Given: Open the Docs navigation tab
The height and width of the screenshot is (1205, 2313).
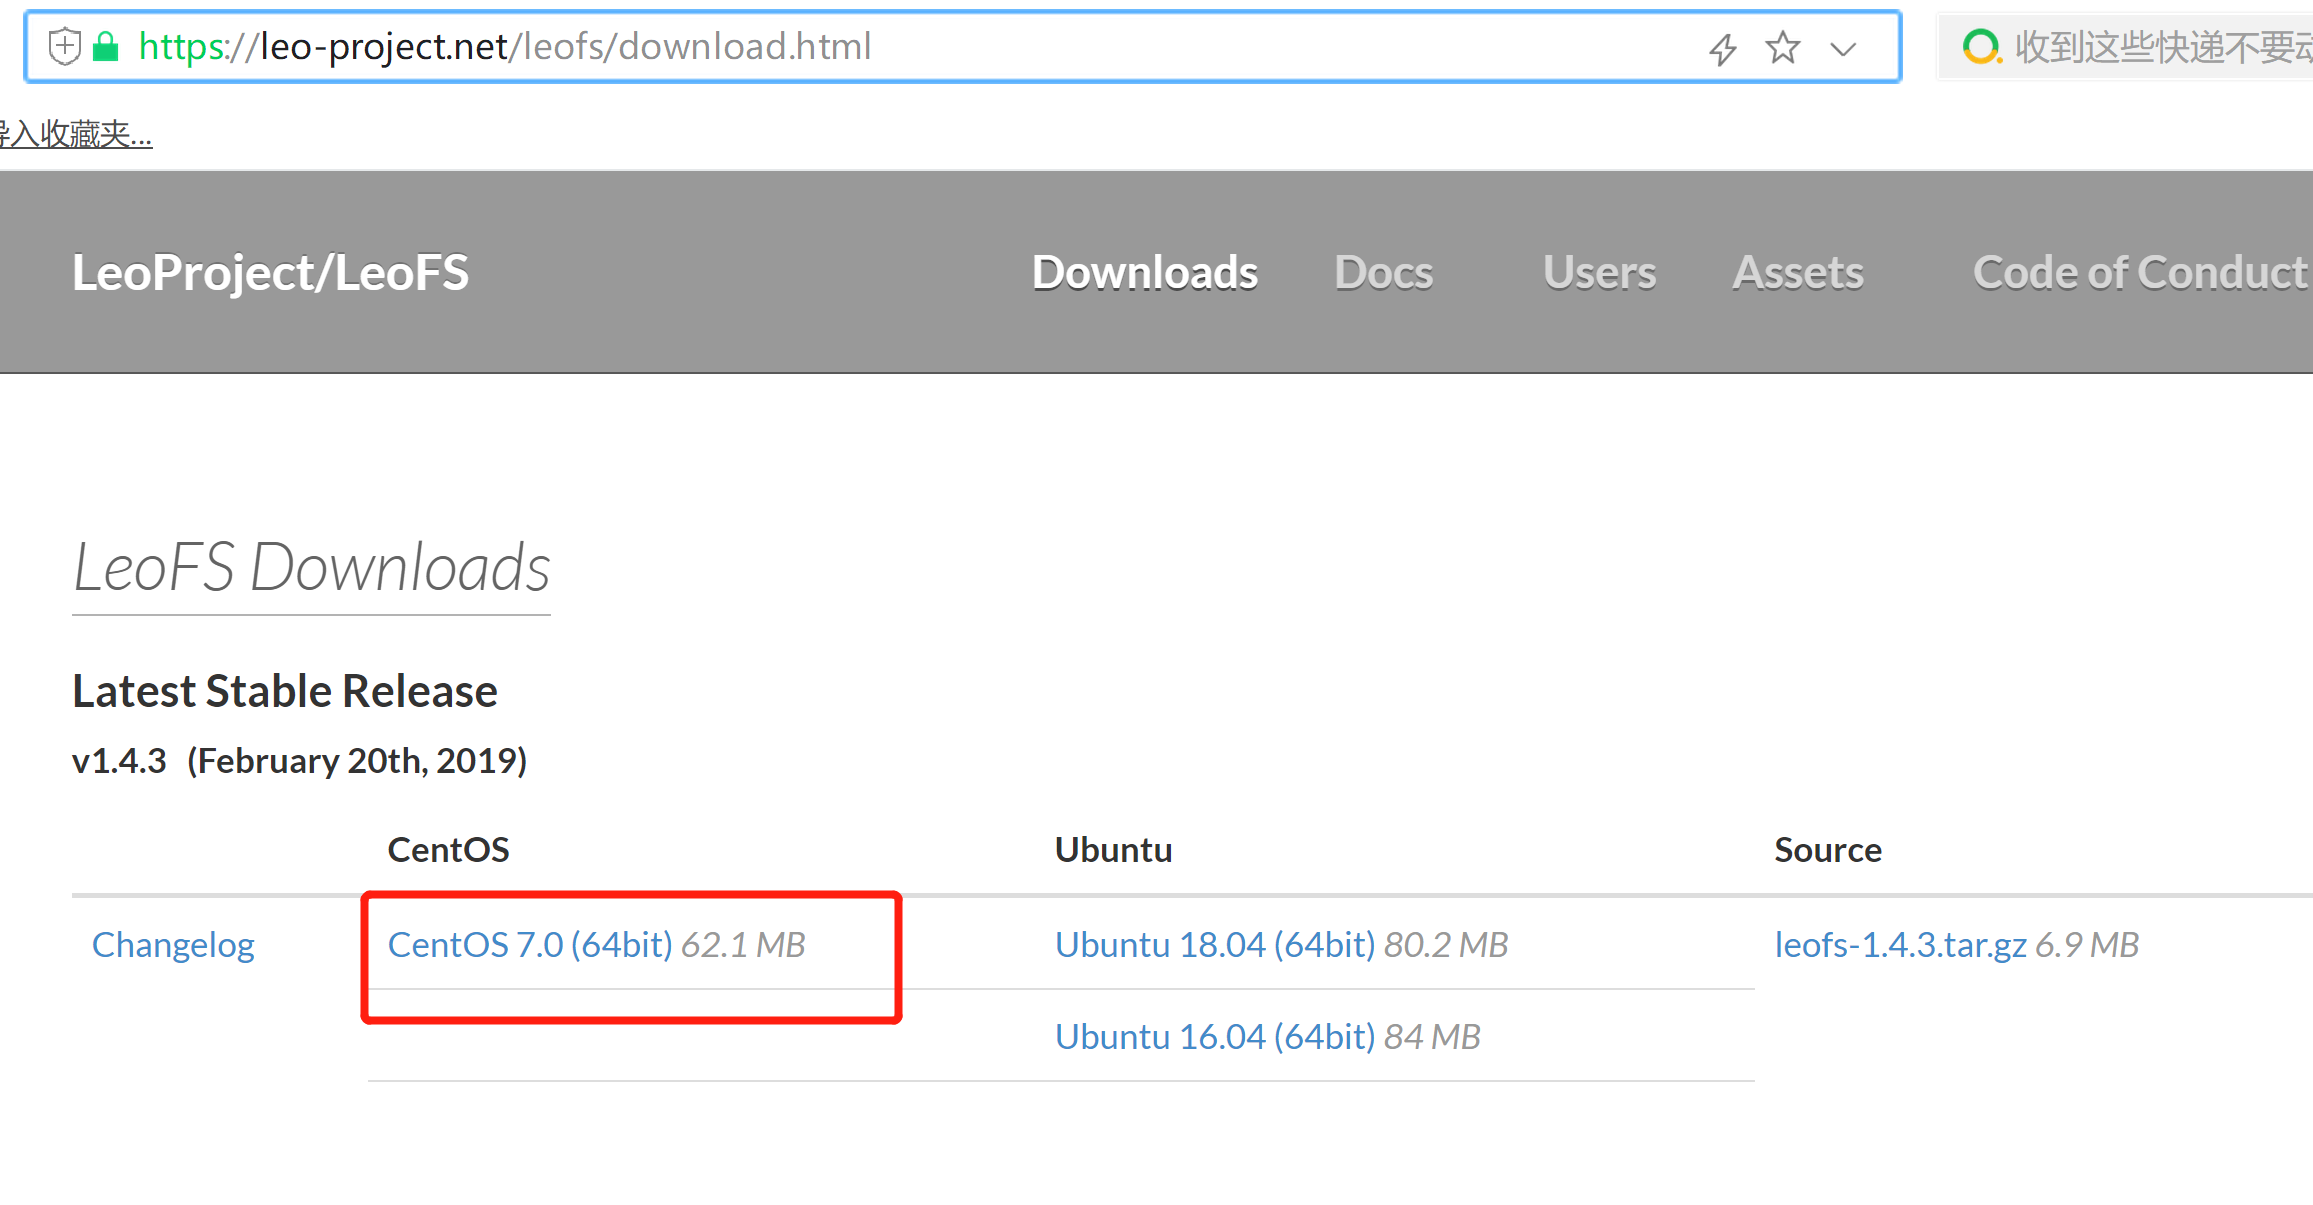Looking at the screenshot, I should click(x=1383, y=272).
